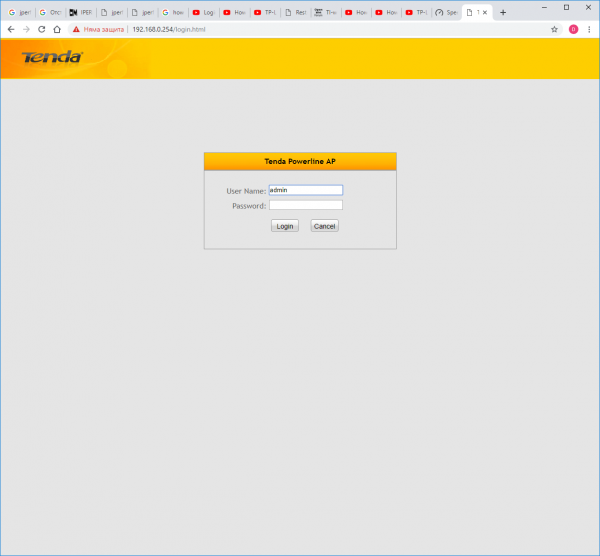Bookmark this page with the star icon
This screenshot has width=600, height=556.
(554, 29)
